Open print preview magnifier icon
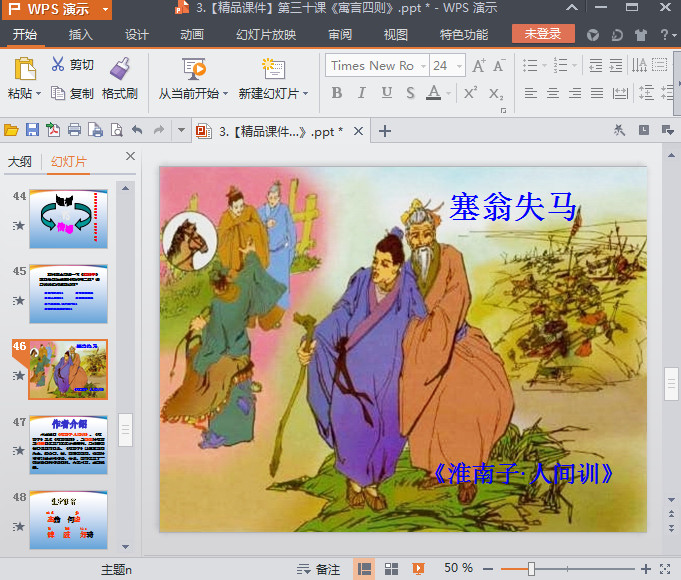The height and width of the screenshot is (580, 681). 116,130
